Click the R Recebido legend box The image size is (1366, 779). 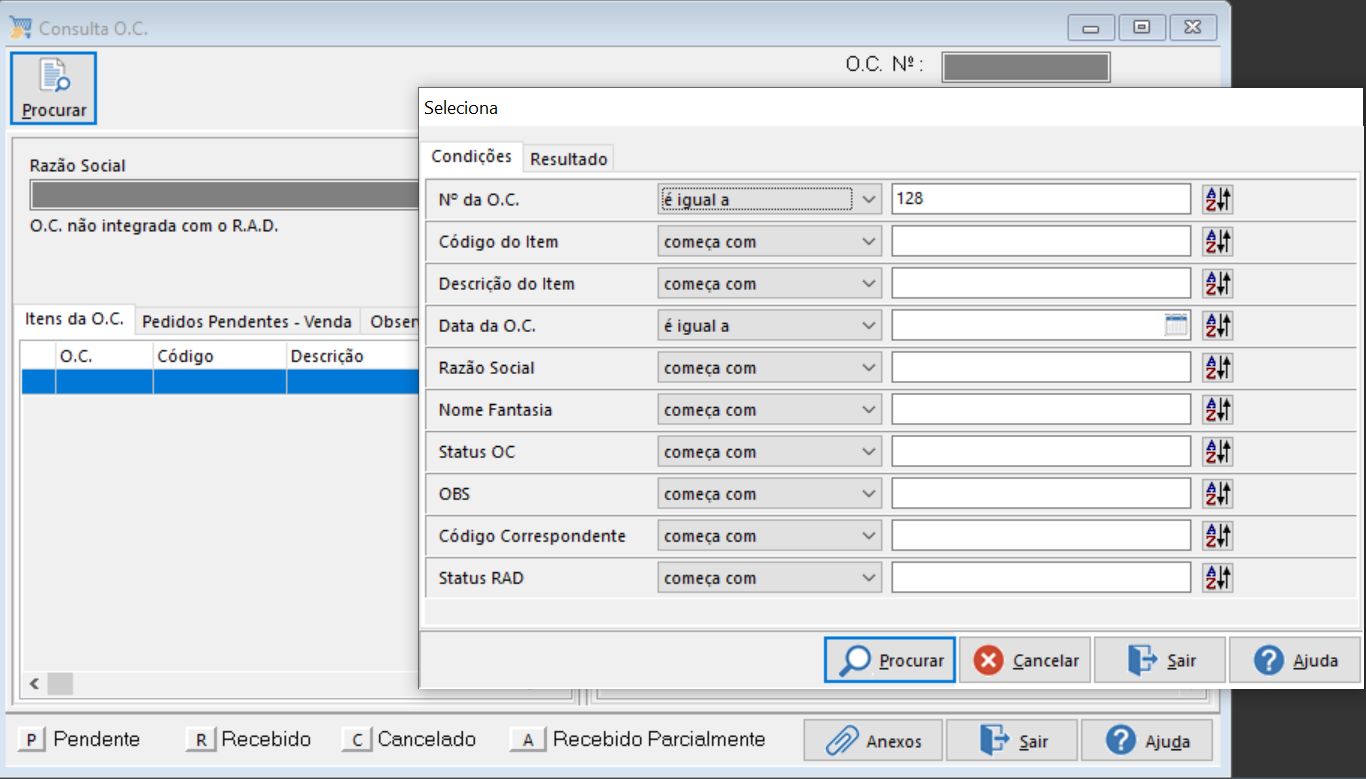201,740
